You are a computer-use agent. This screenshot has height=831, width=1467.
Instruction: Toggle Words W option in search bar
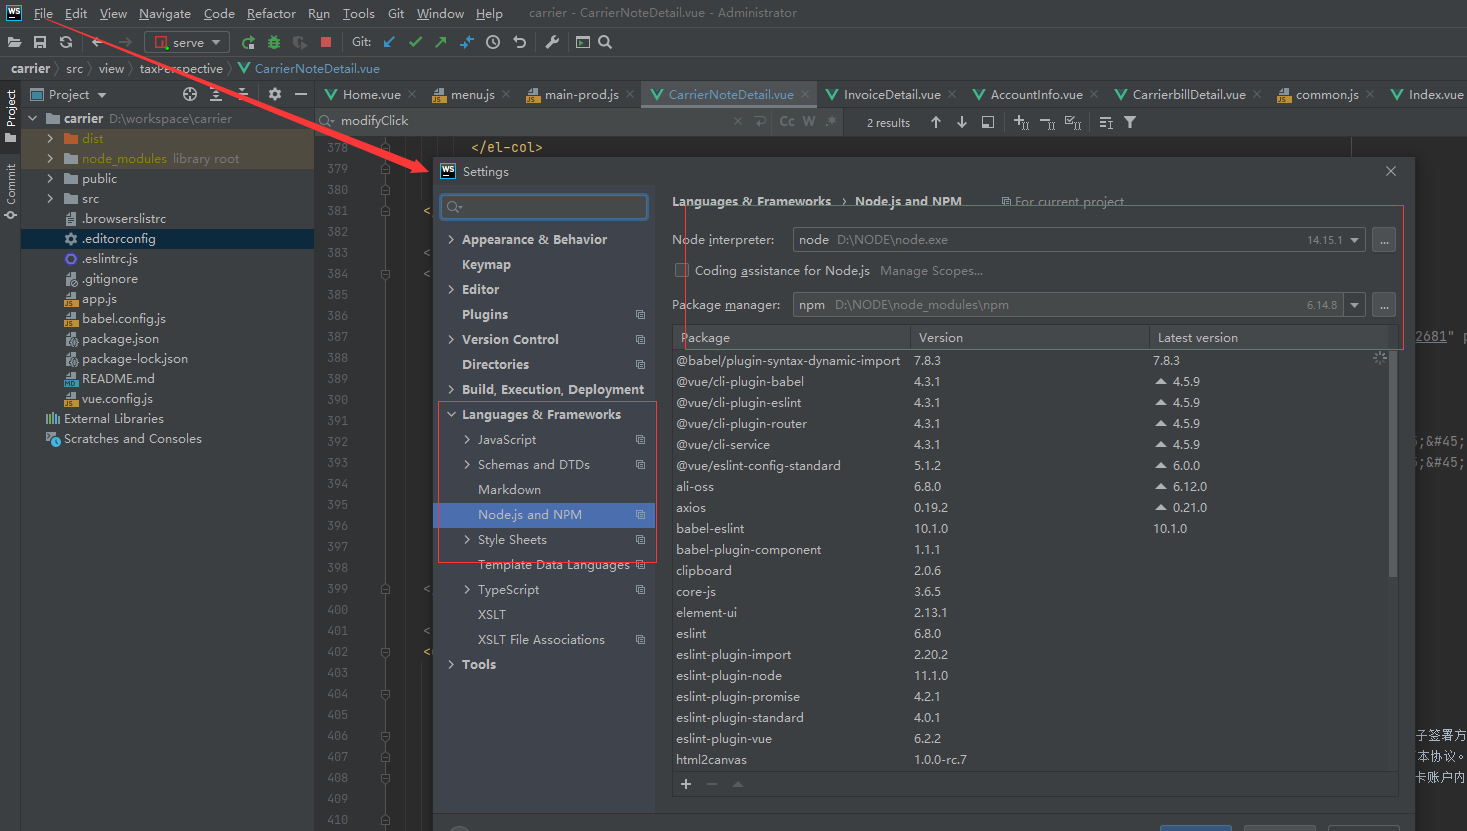point(809,121)
